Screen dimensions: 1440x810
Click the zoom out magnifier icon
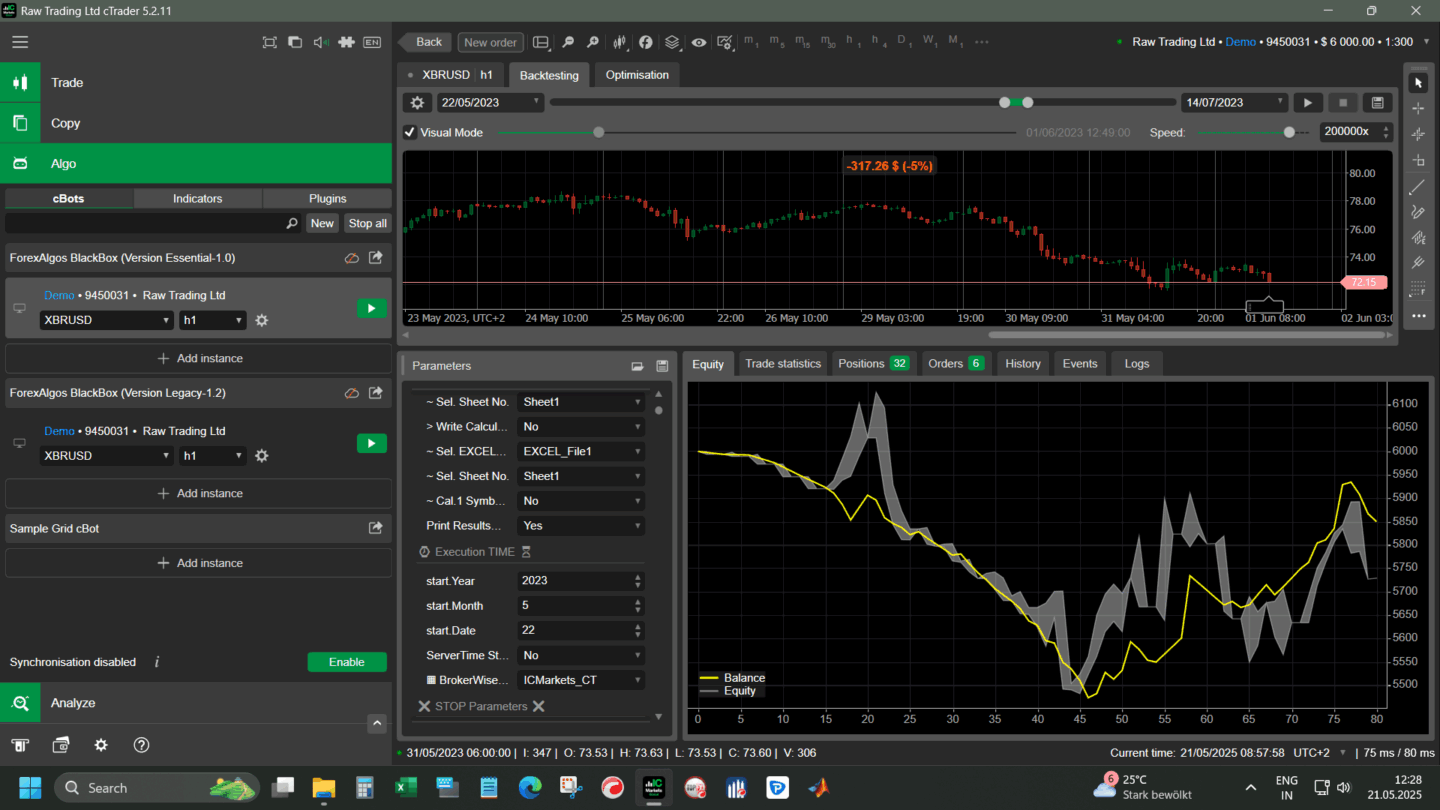[568, 42]
